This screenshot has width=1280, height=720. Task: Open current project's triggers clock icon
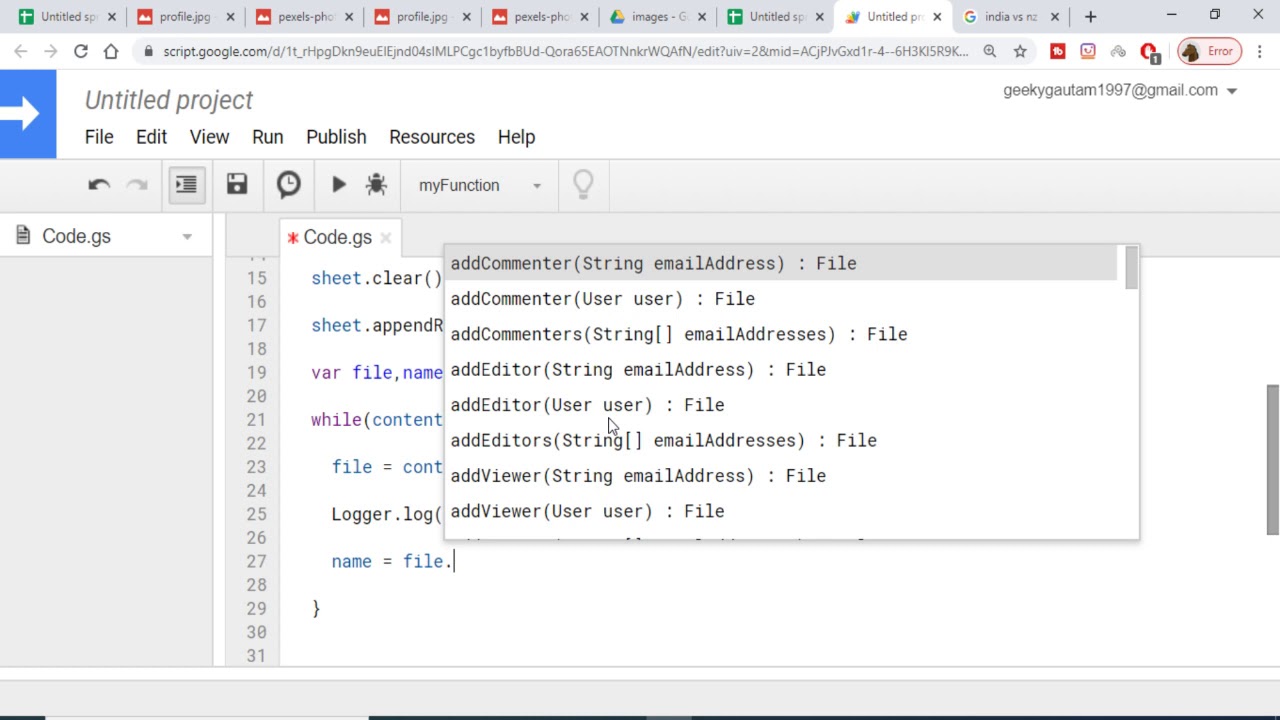[288, 185]
